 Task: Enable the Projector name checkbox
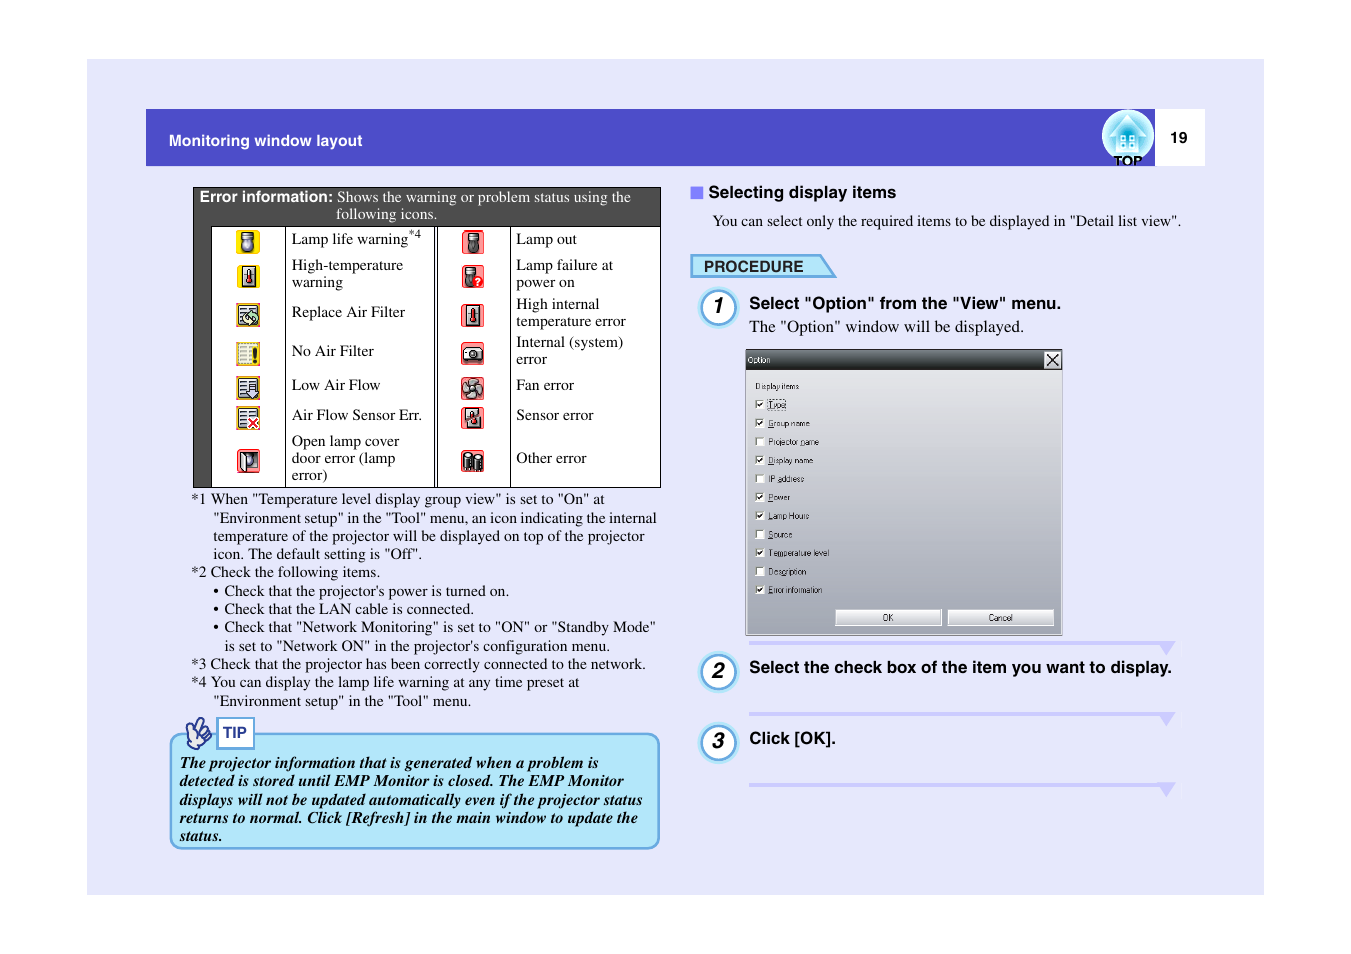[760, 441]
